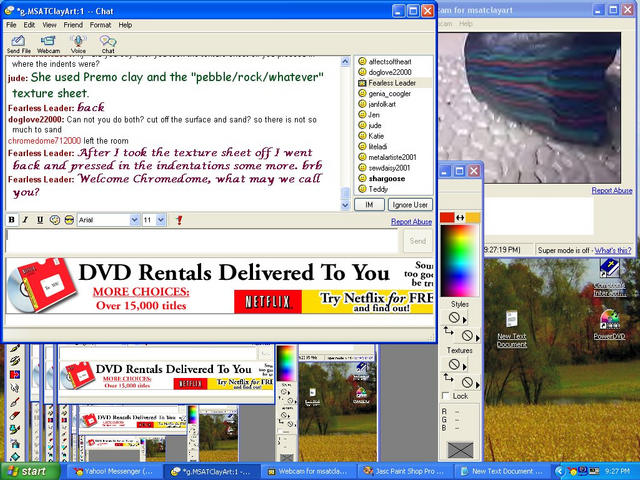Click chat scrollbar down arrow
The width and height of the screenshot is (640, 480).
click(x=345, y=205)
